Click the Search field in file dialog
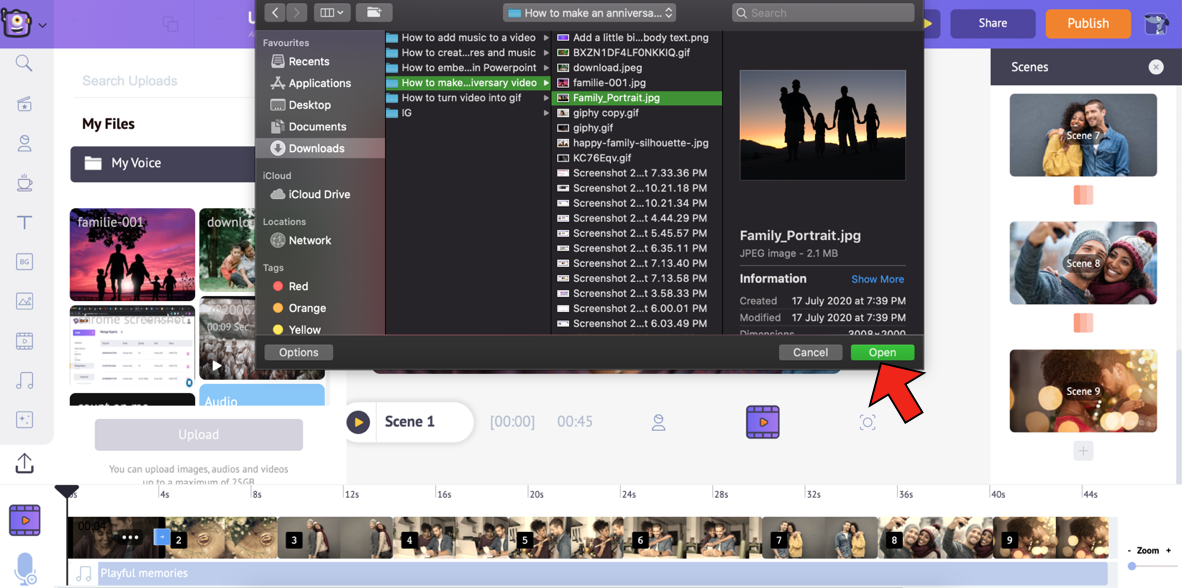 [823, 13]
